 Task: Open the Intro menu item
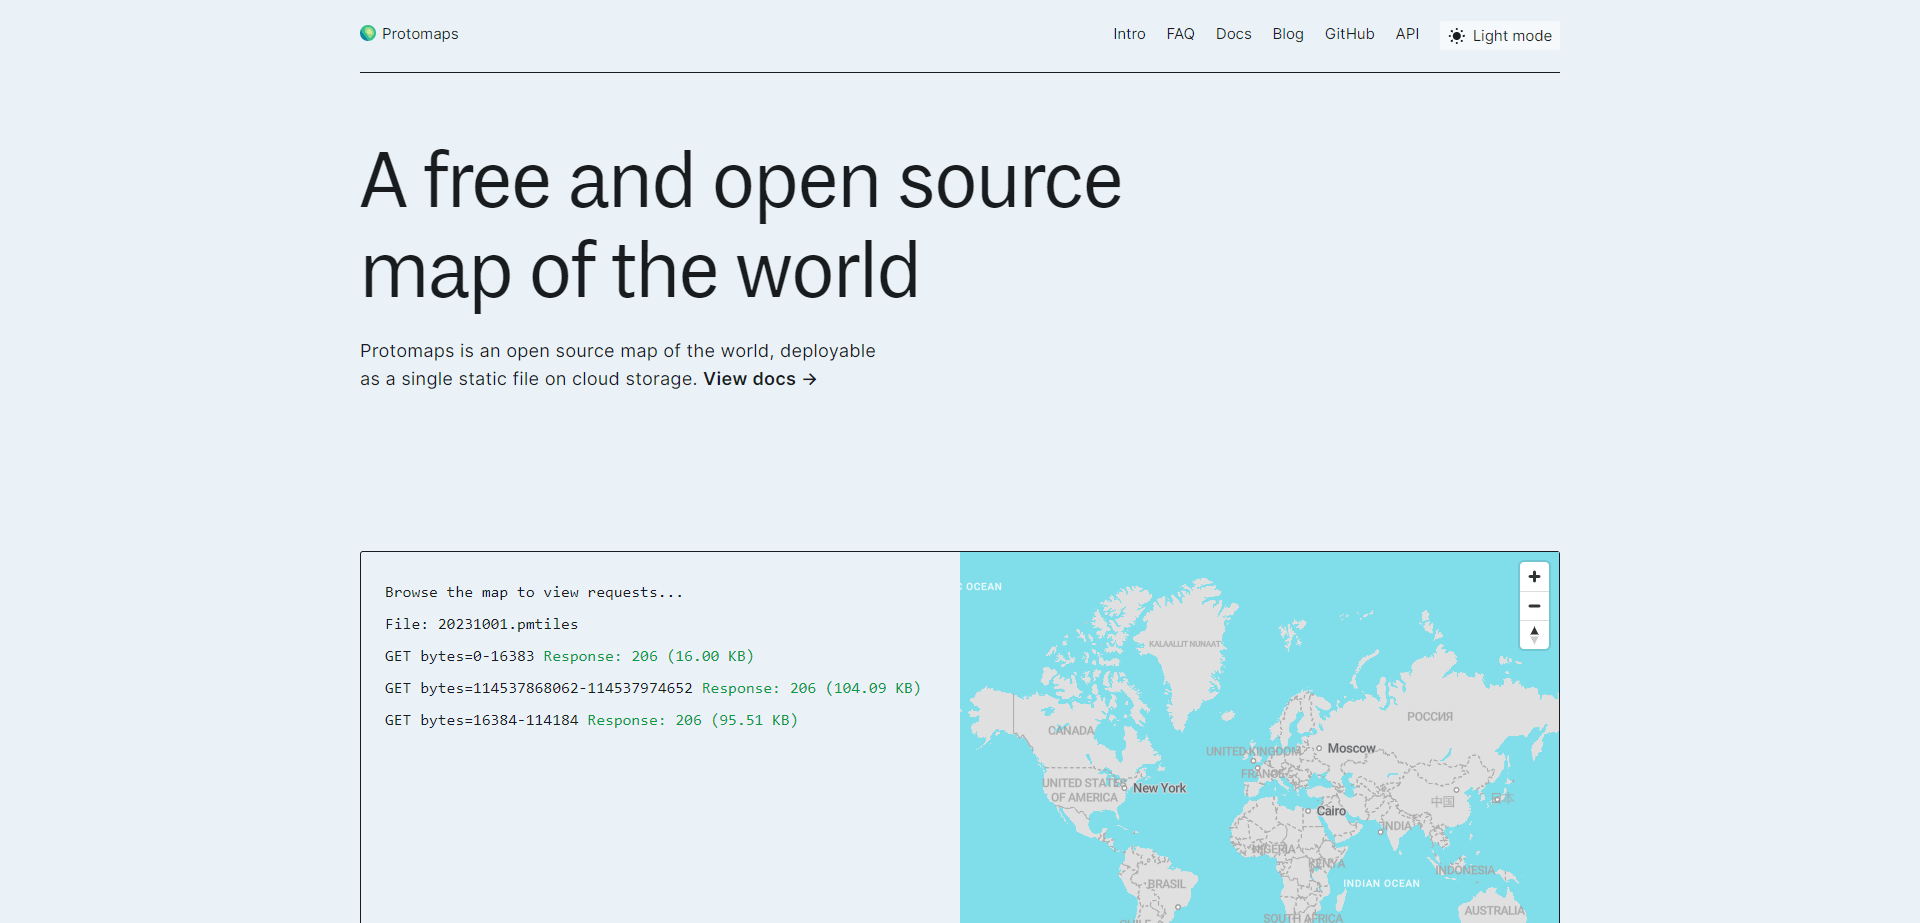click(1129, 33)
